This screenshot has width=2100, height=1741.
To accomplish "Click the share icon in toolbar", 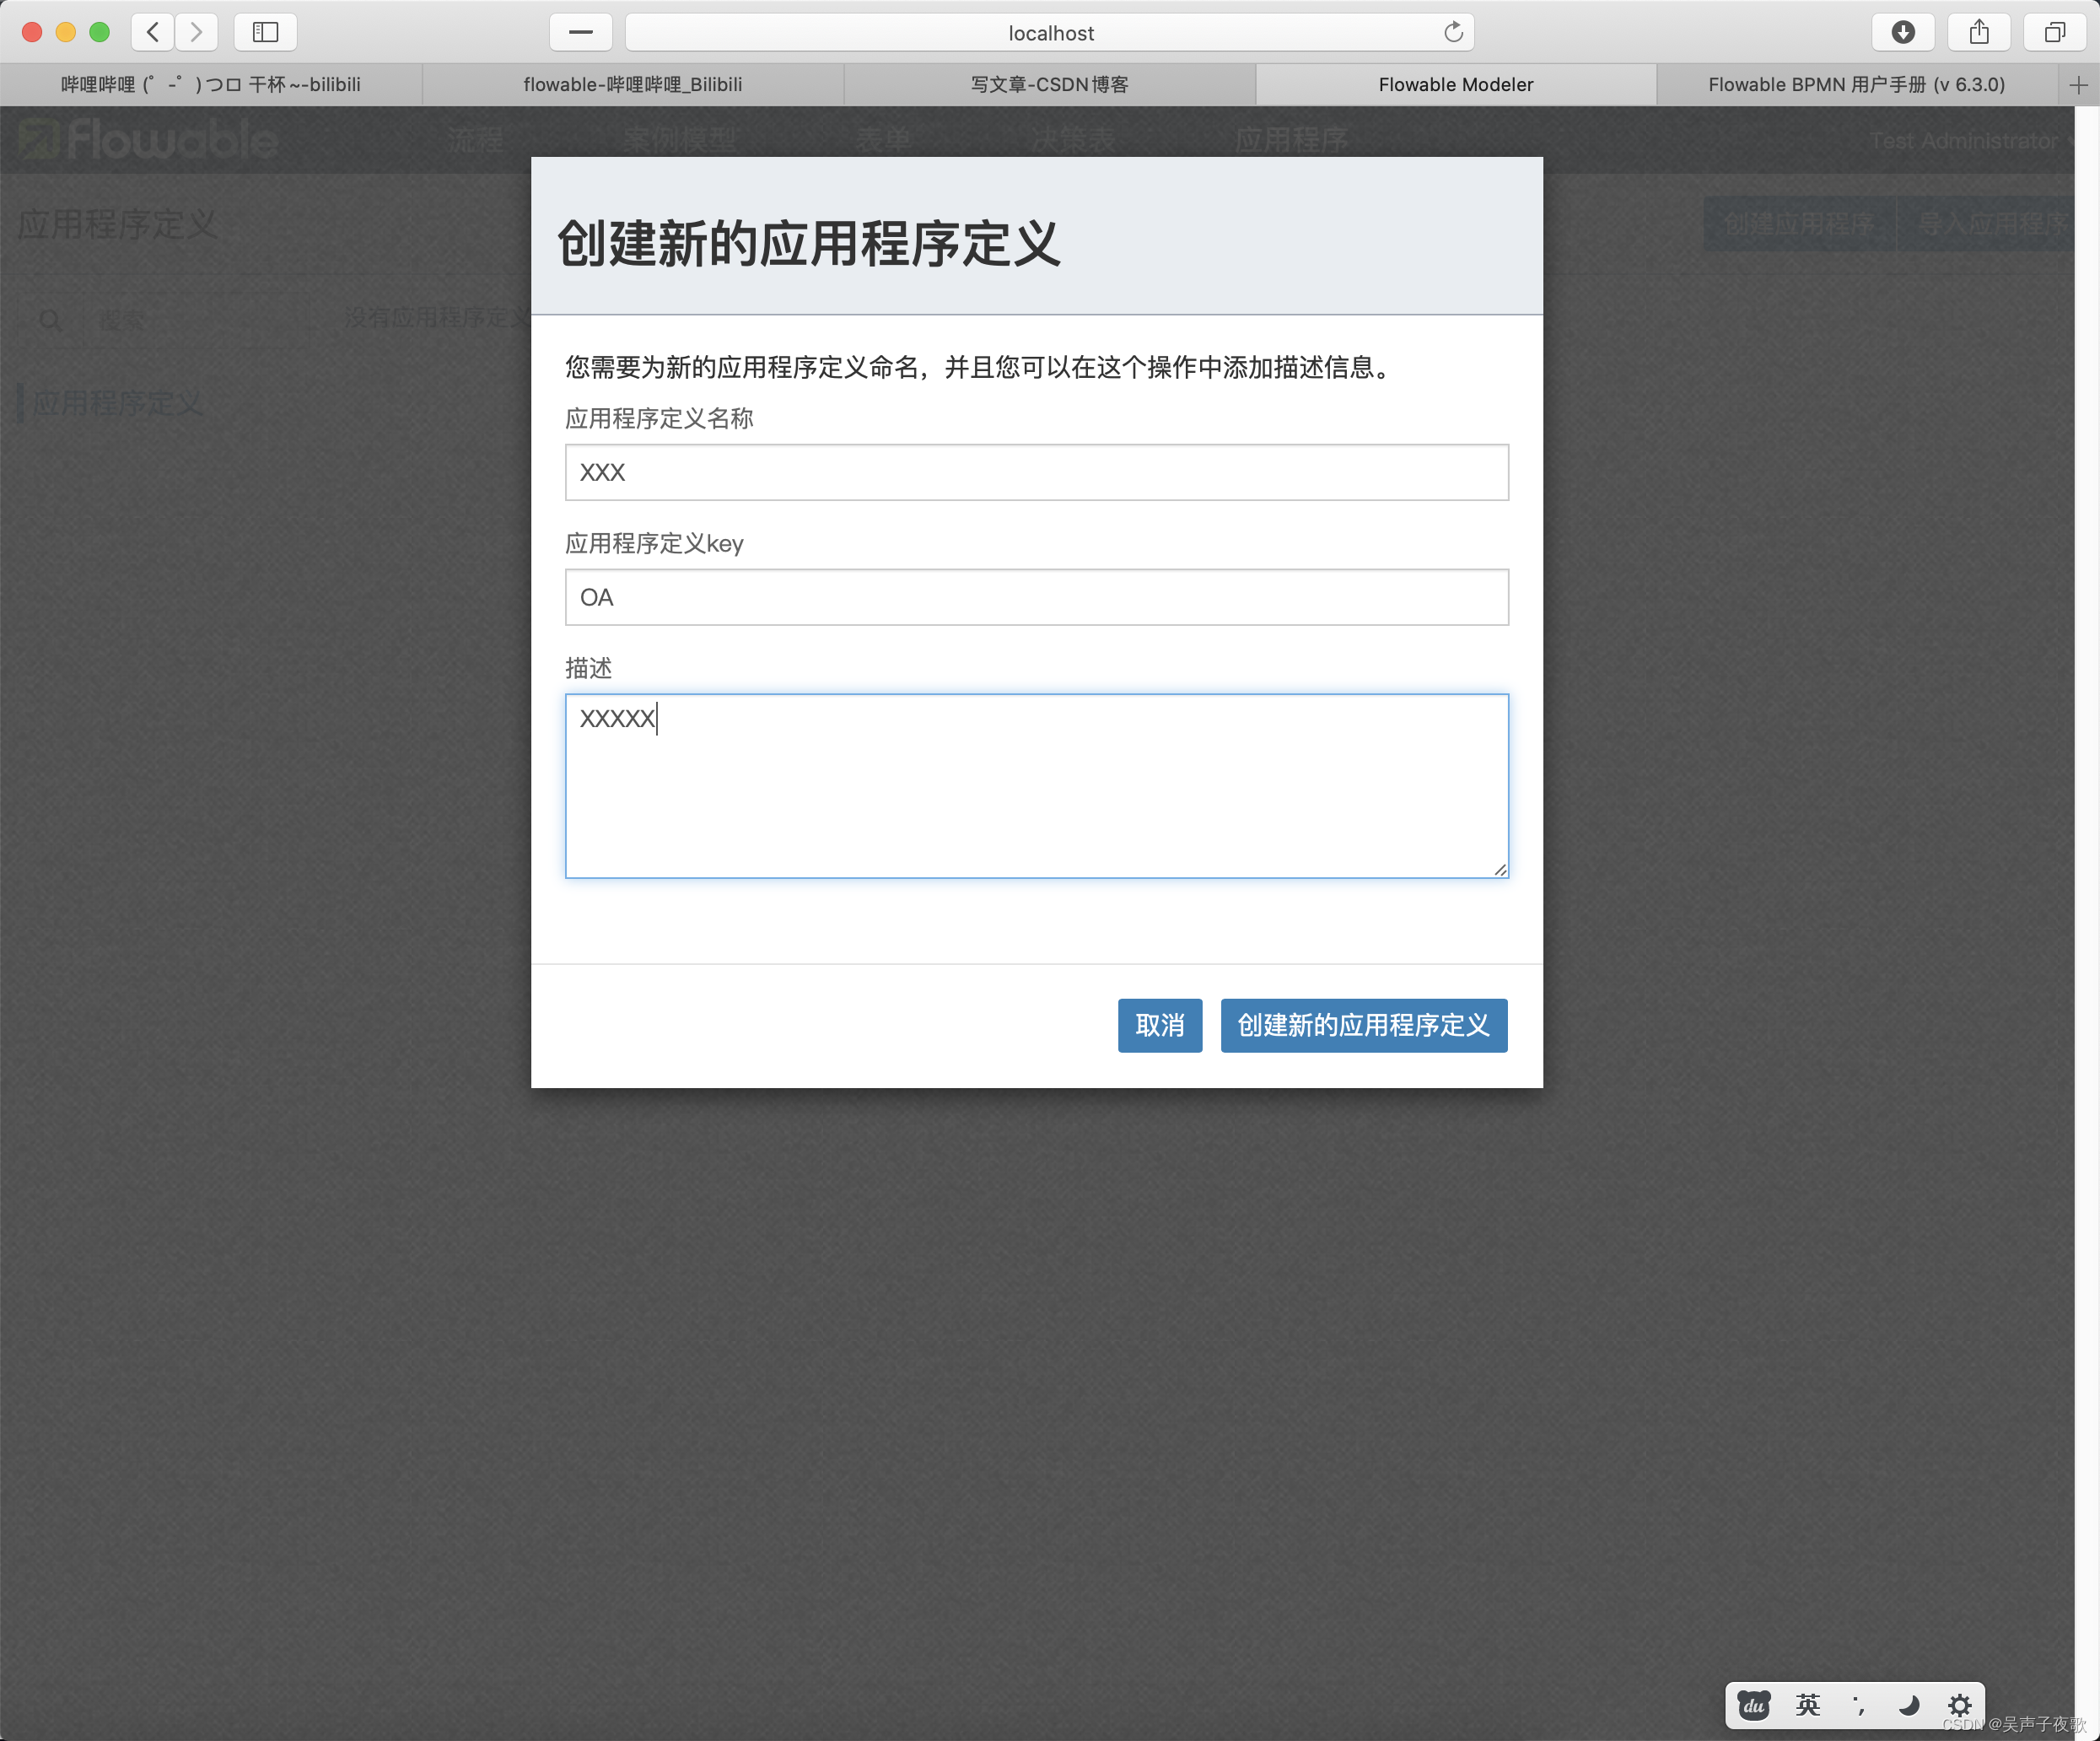I will 1979,32.
